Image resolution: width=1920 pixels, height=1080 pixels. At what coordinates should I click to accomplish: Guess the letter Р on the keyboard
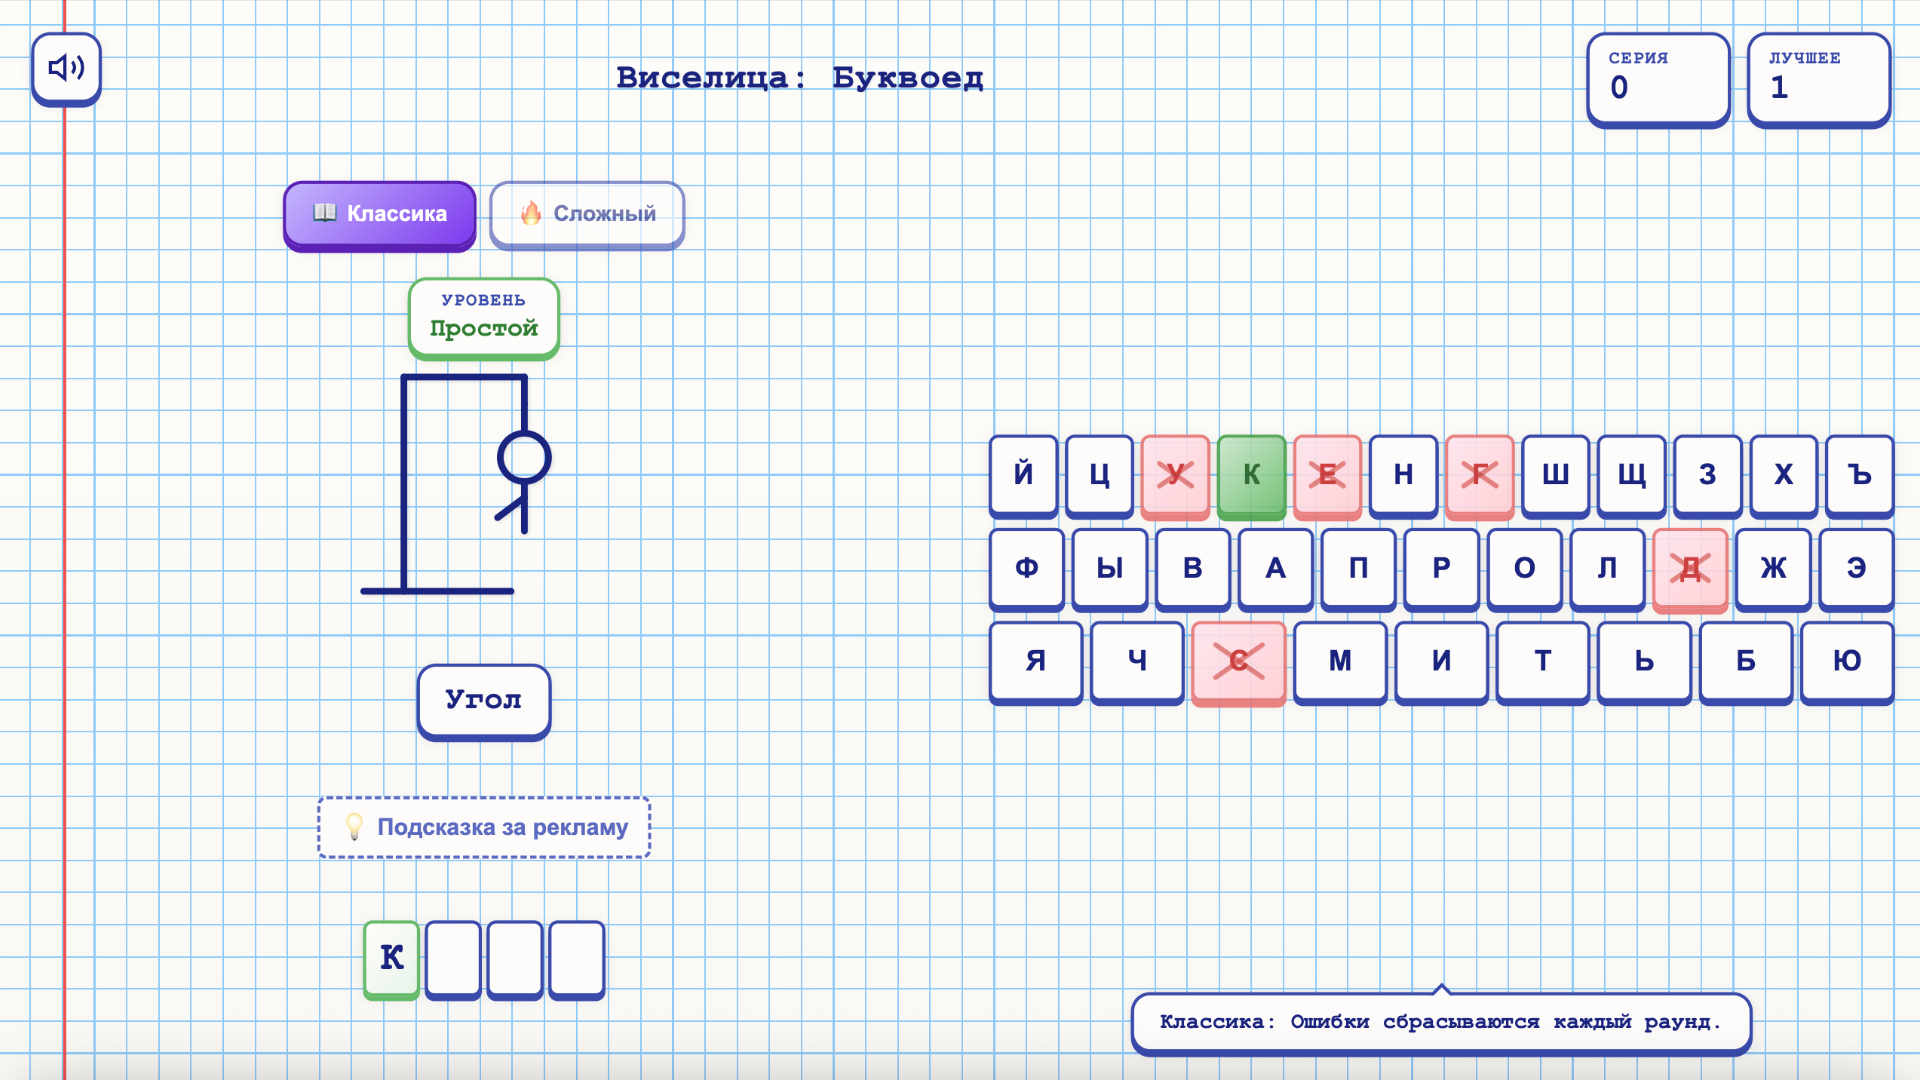[x=1442, y=569]
